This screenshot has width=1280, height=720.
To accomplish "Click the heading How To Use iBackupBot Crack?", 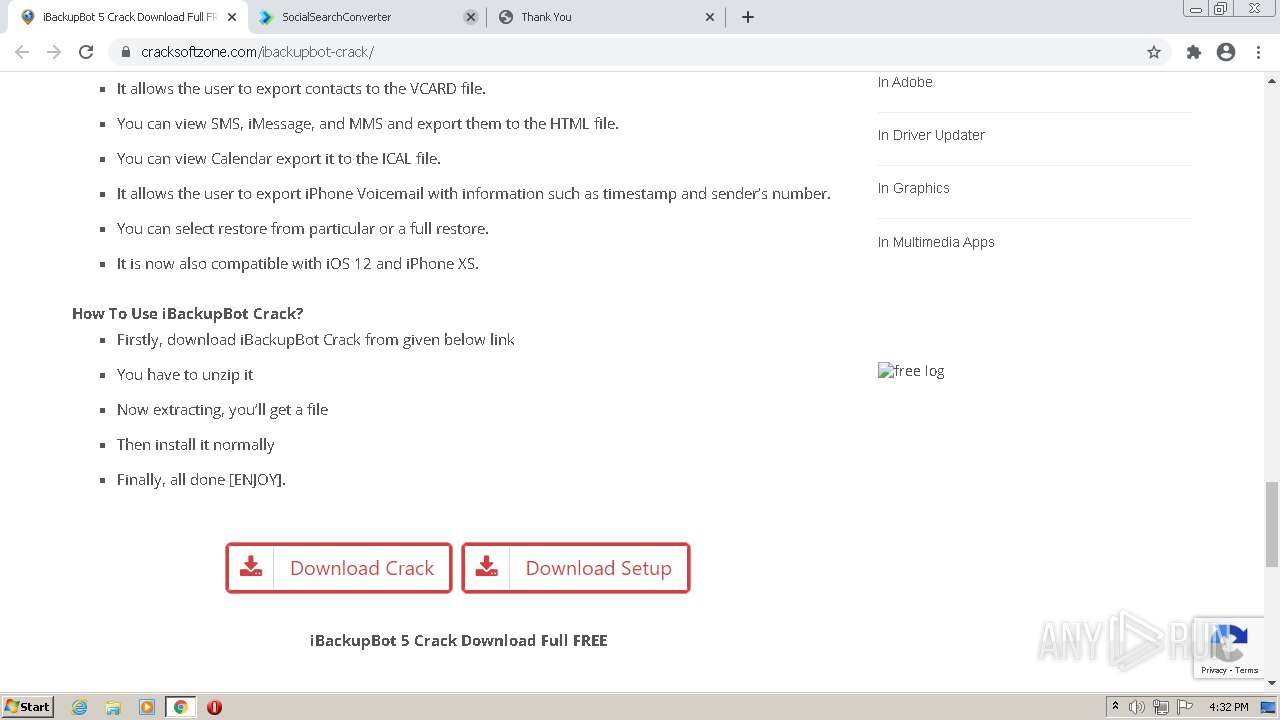I will (188, 313).
